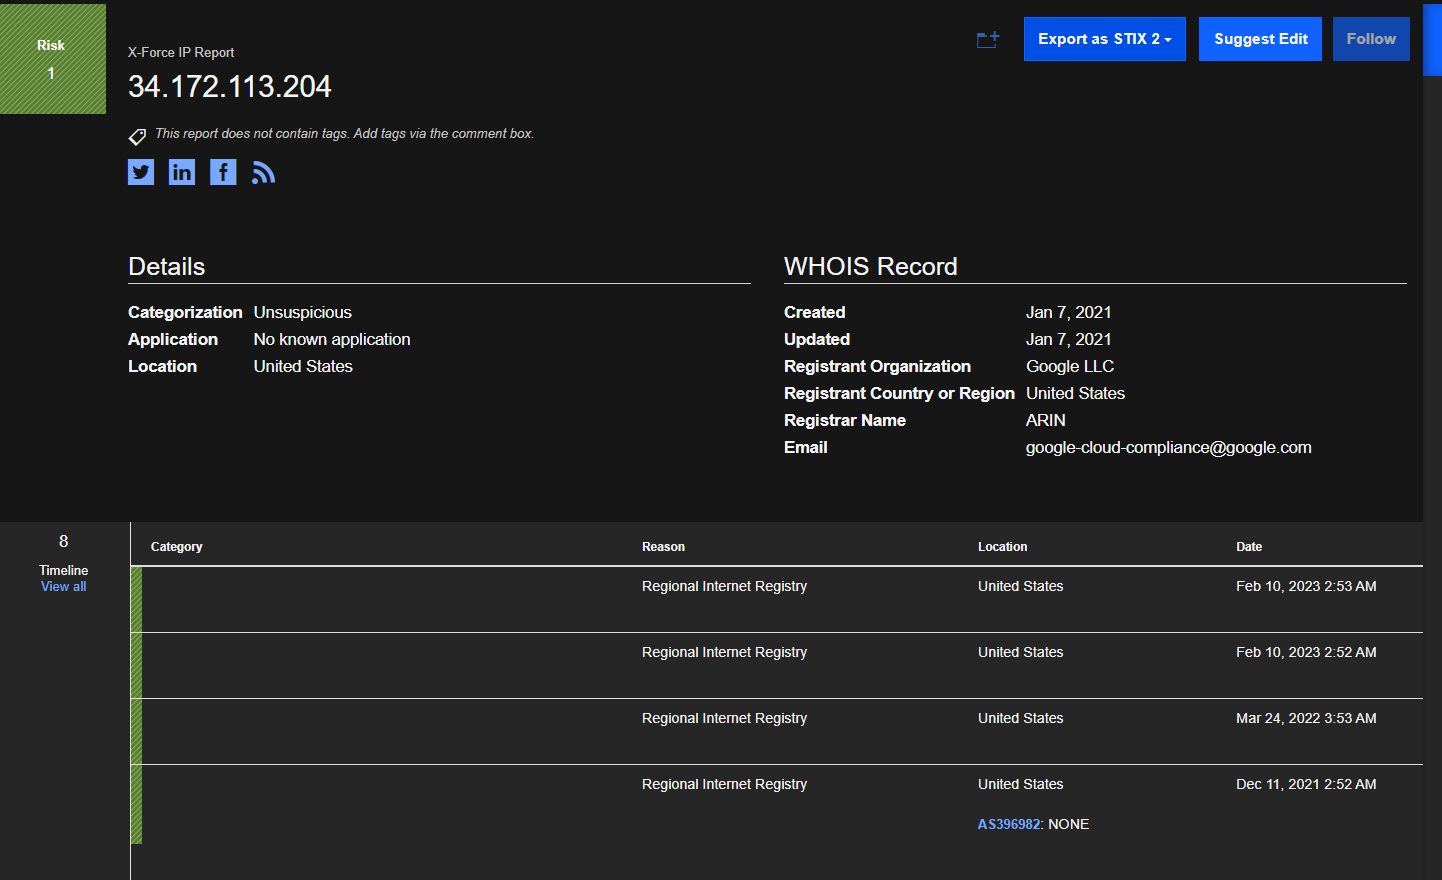Screen dimensions: 1442x880
Task: Share report on Facebook icon
Action: pyautogui.click(x=223, y=172)
